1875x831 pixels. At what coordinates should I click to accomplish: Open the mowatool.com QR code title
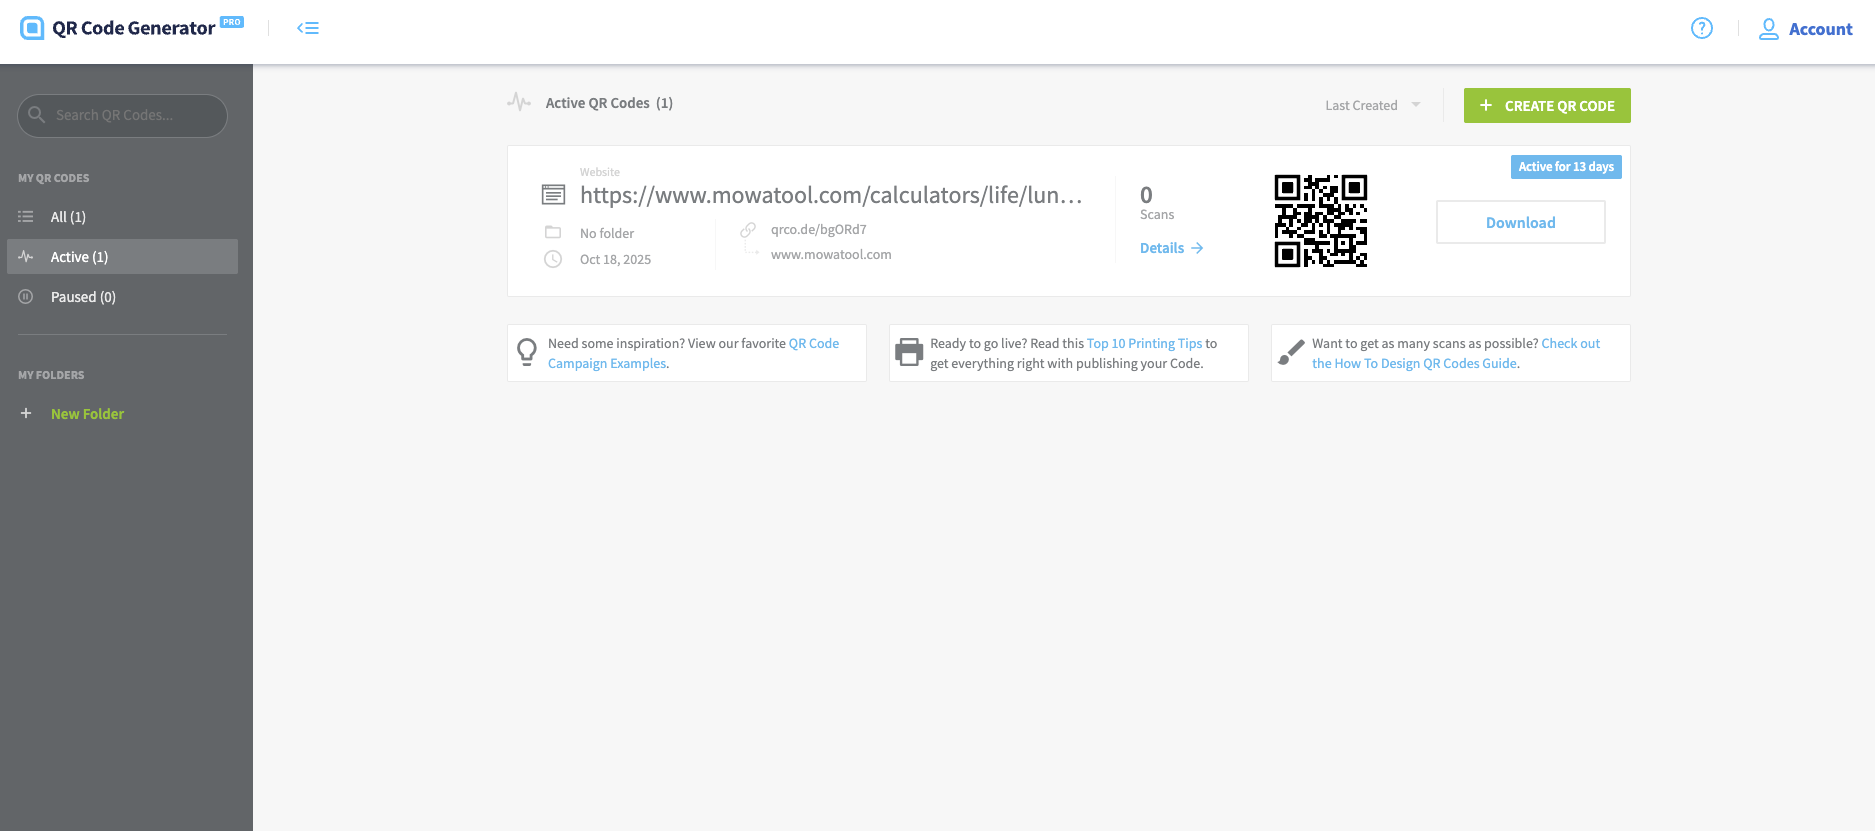pos(831,195)
